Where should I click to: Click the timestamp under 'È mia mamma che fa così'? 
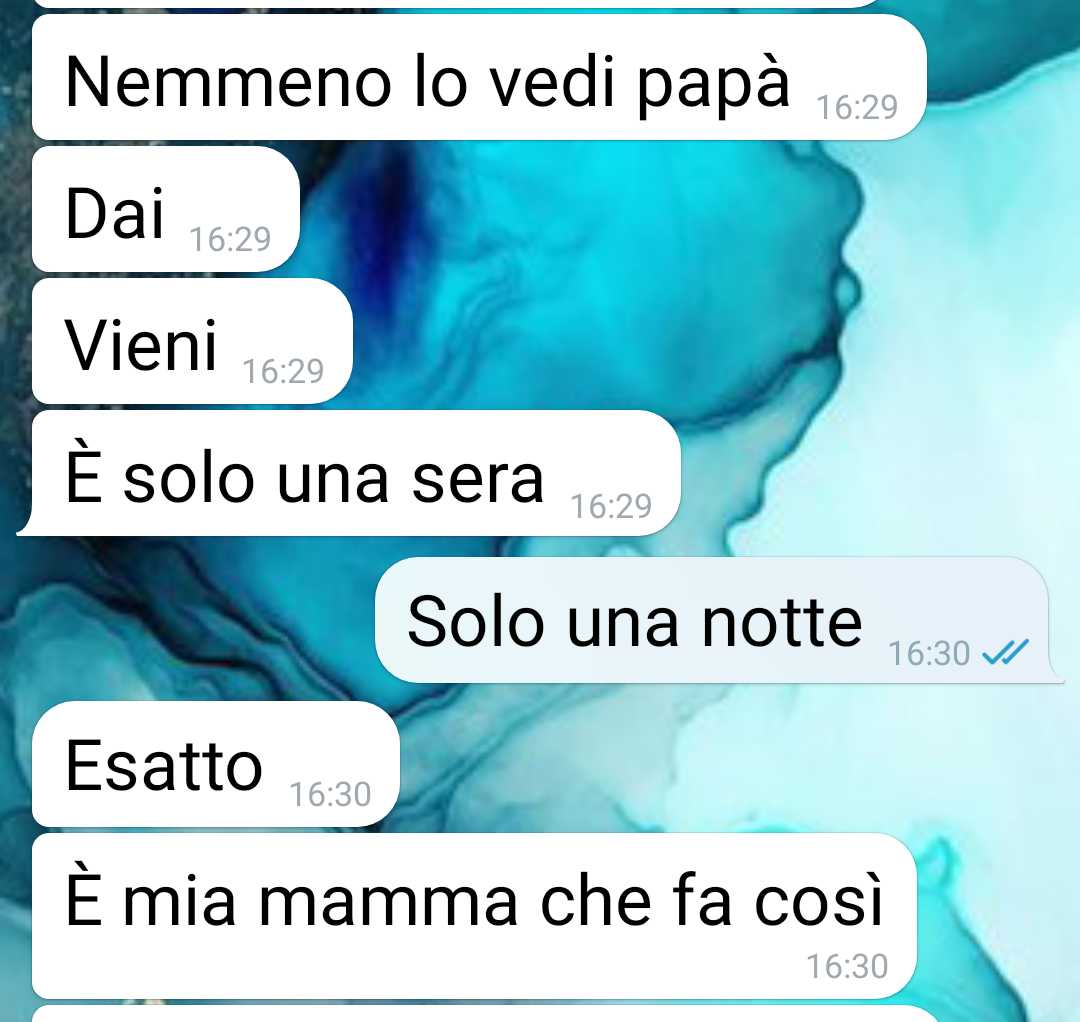click(x=847, y=966)
